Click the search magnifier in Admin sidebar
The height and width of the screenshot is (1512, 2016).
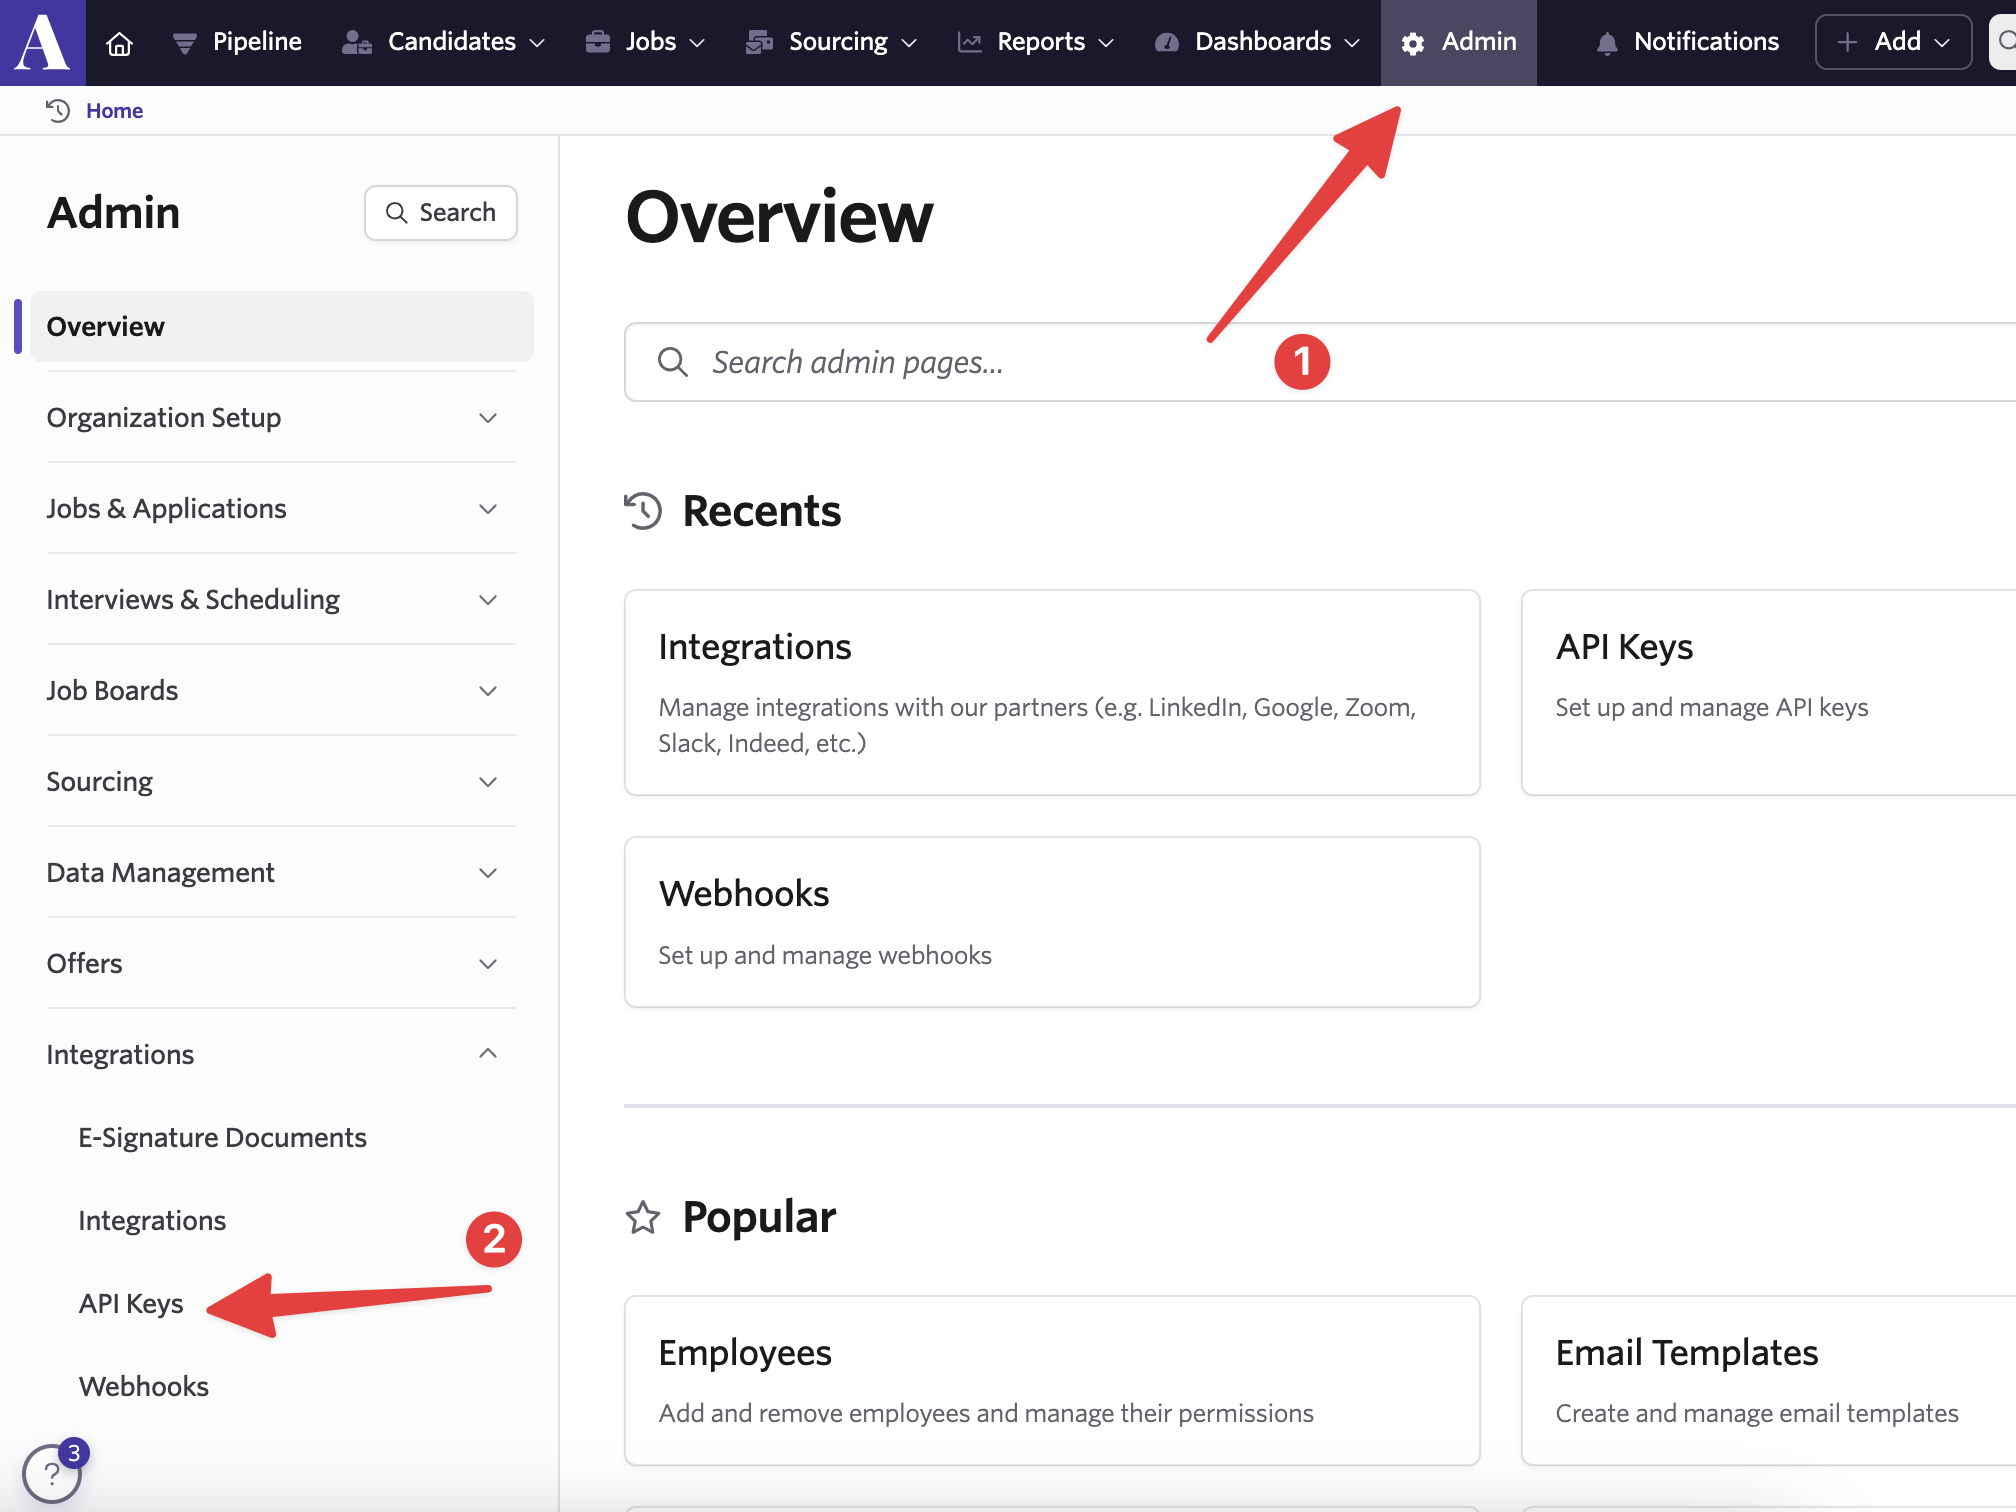pos(400,211)
